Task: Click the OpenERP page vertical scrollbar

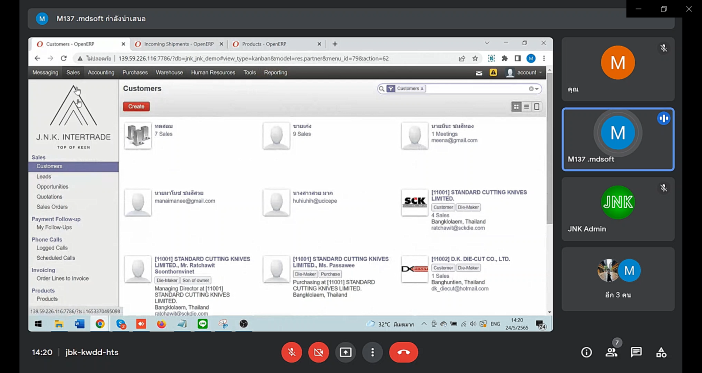Action: click(549, 149)
